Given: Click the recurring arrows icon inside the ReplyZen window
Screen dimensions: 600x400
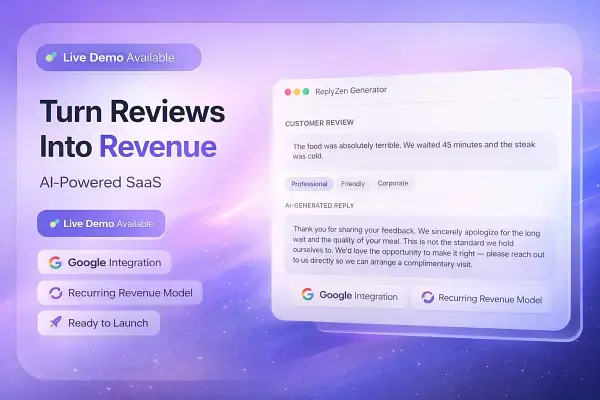Looking at the screenshot, I should pos(427,297).
